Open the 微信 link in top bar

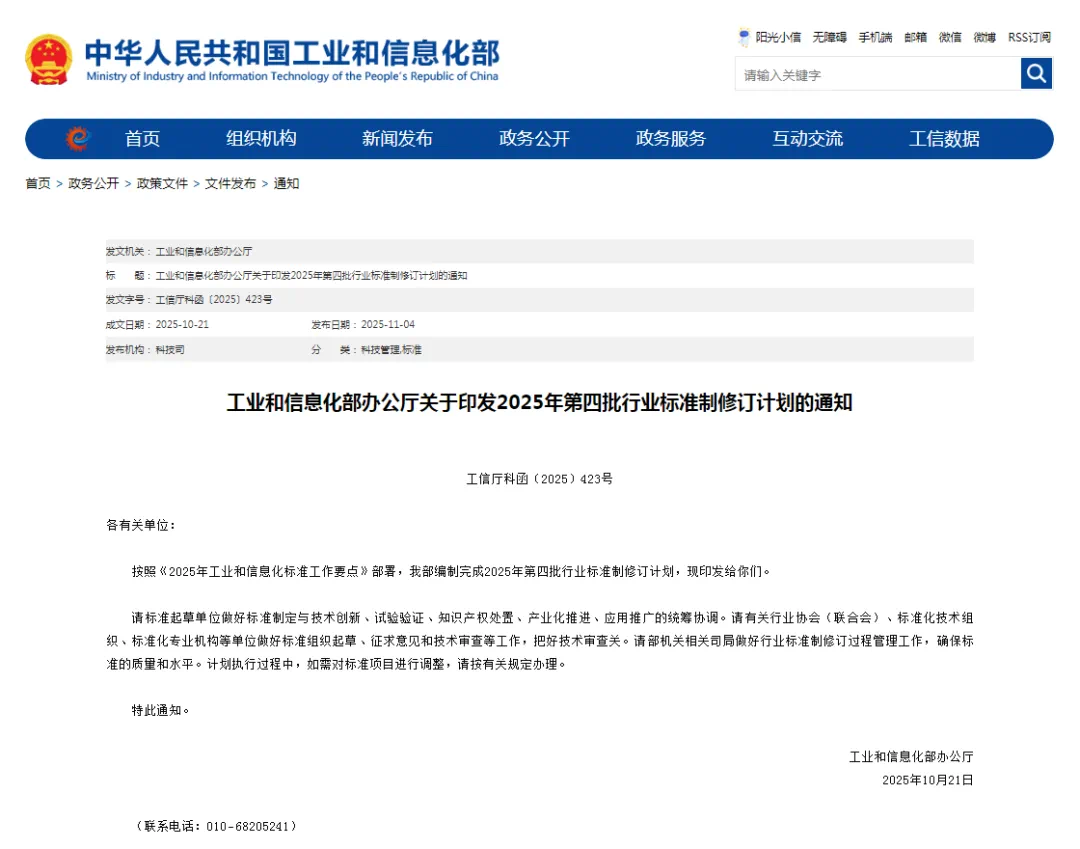(x=950, y=37)
